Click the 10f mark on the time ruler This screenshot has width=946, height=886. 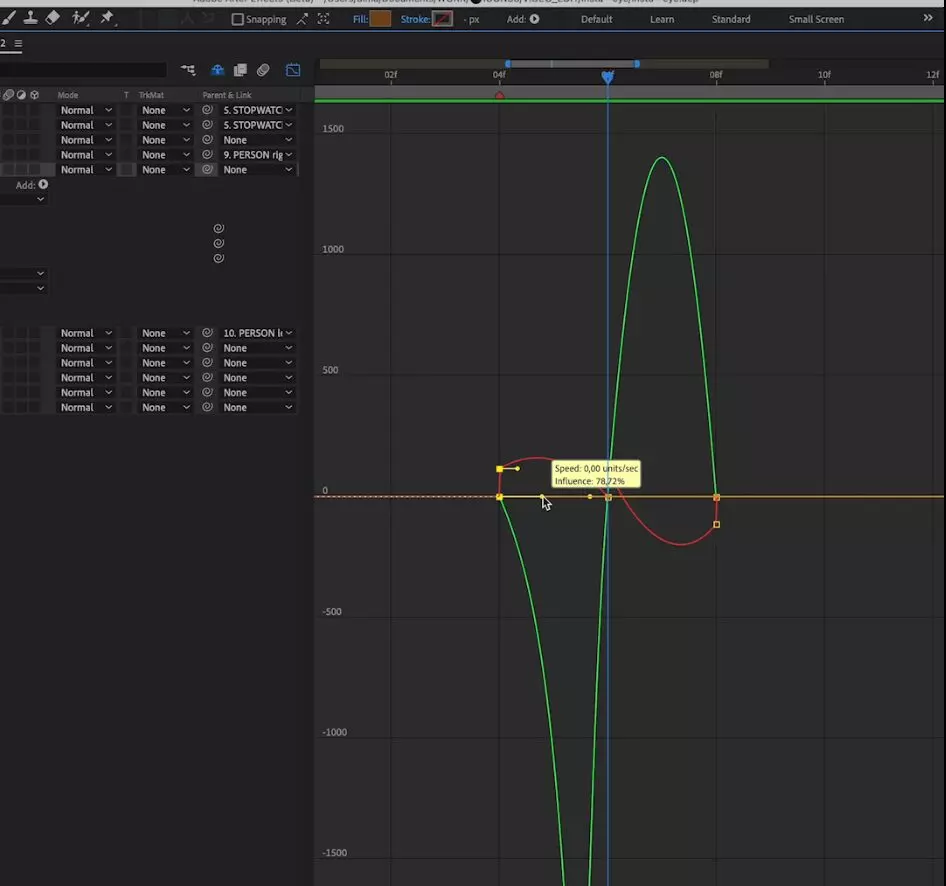(824, 75)
